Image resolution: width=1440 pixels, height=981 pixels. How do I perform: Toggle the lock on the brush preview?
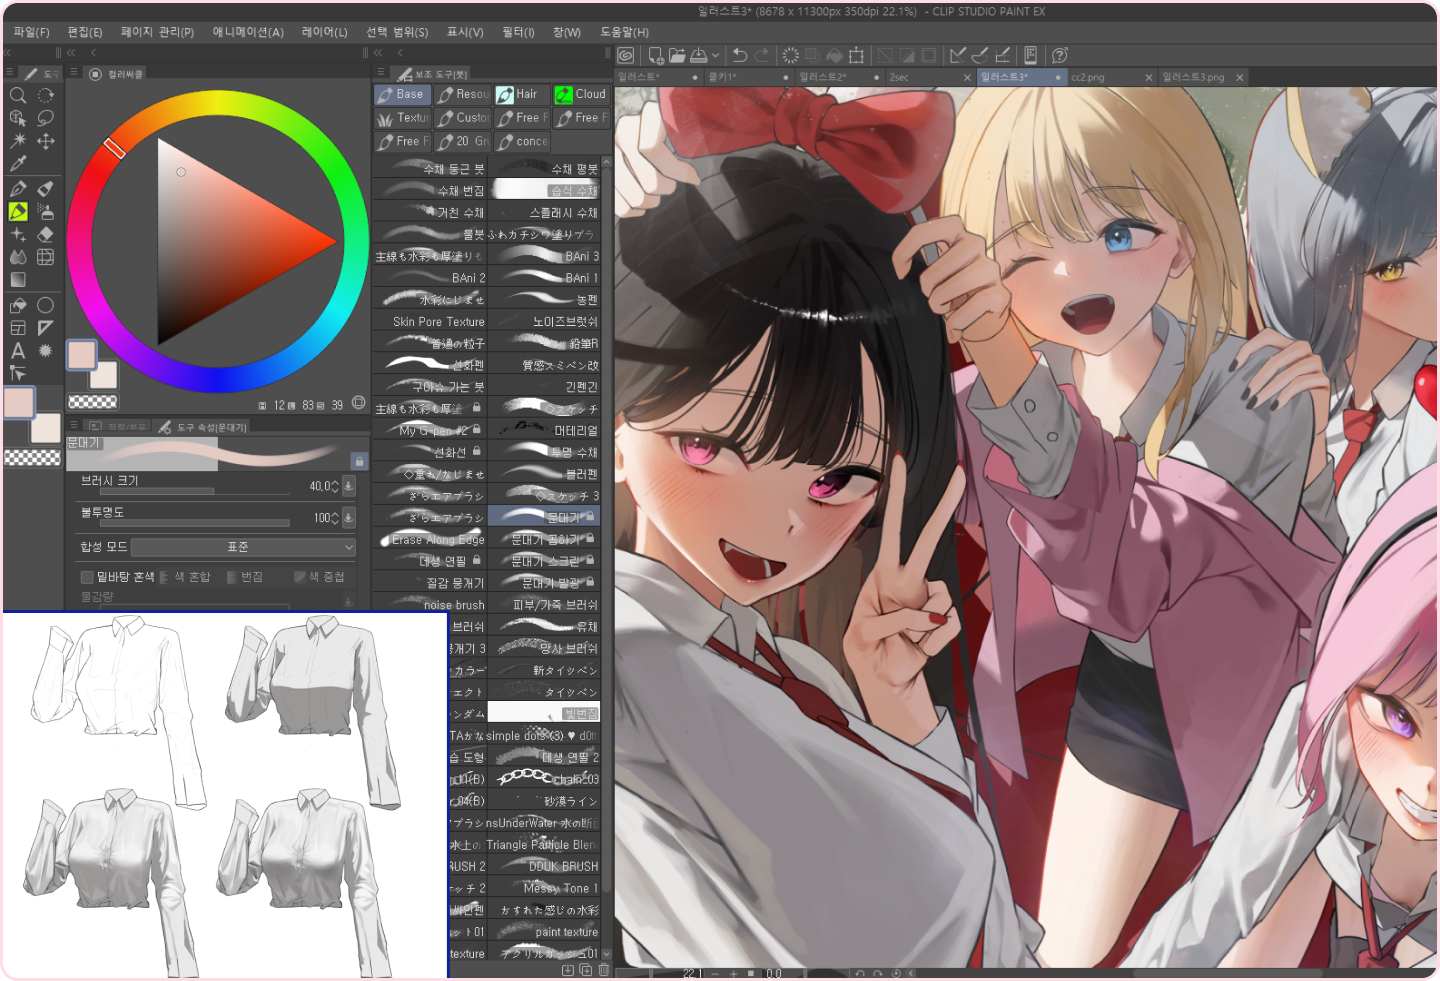[358, 461]
